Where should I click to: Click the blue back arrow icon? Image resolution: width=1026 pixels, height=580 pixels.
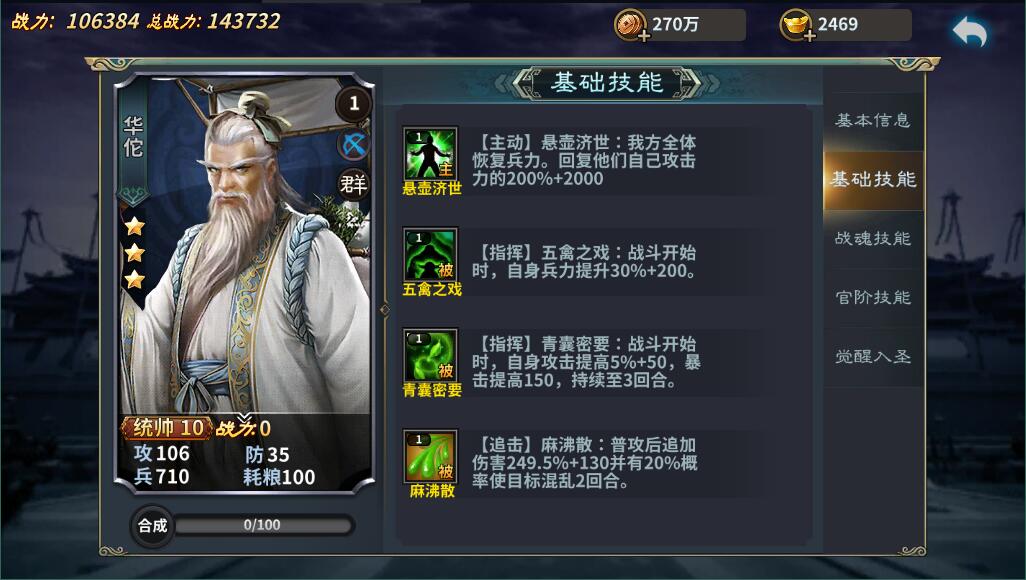point(969,32)
